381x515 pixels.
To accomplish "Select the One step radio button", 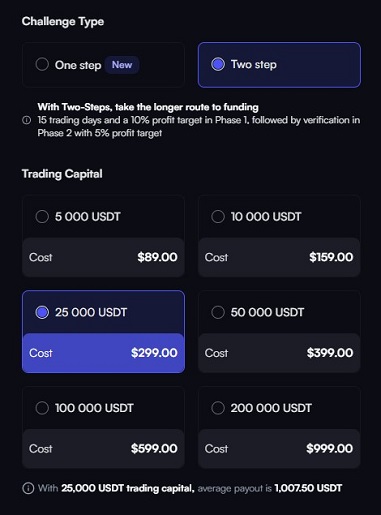I will click(42, 65).
